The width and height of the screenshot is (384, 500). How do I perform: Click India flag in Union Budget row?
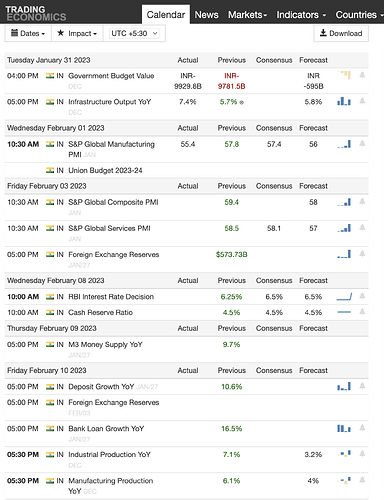[50, 170]
